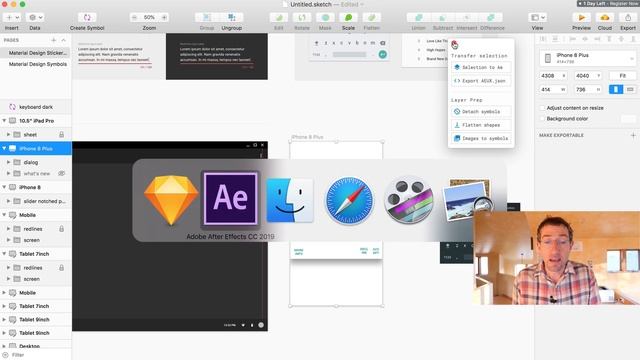Screen dimensions: 640x360
Task: Toggle lock on the sheet layer
Action: coord(61,134)
